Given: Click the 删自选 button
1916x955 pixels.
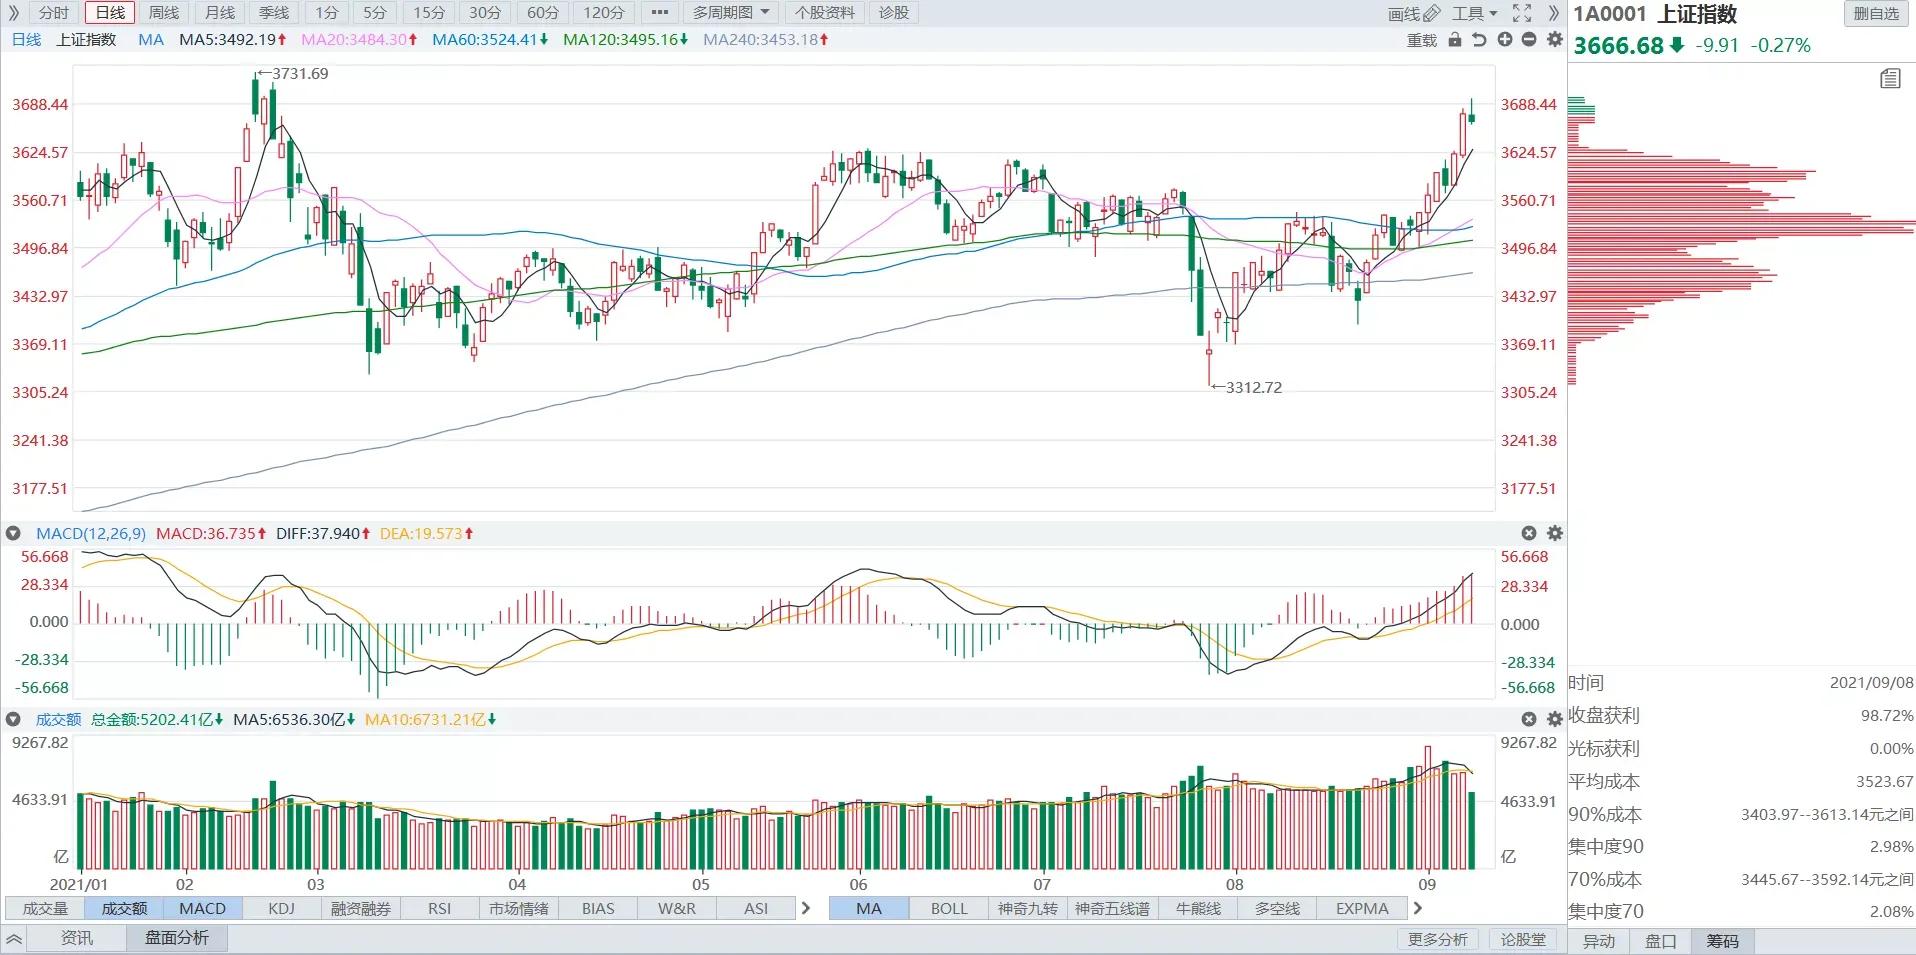Looking at the screenshot, I should (x=1875, y=13).
